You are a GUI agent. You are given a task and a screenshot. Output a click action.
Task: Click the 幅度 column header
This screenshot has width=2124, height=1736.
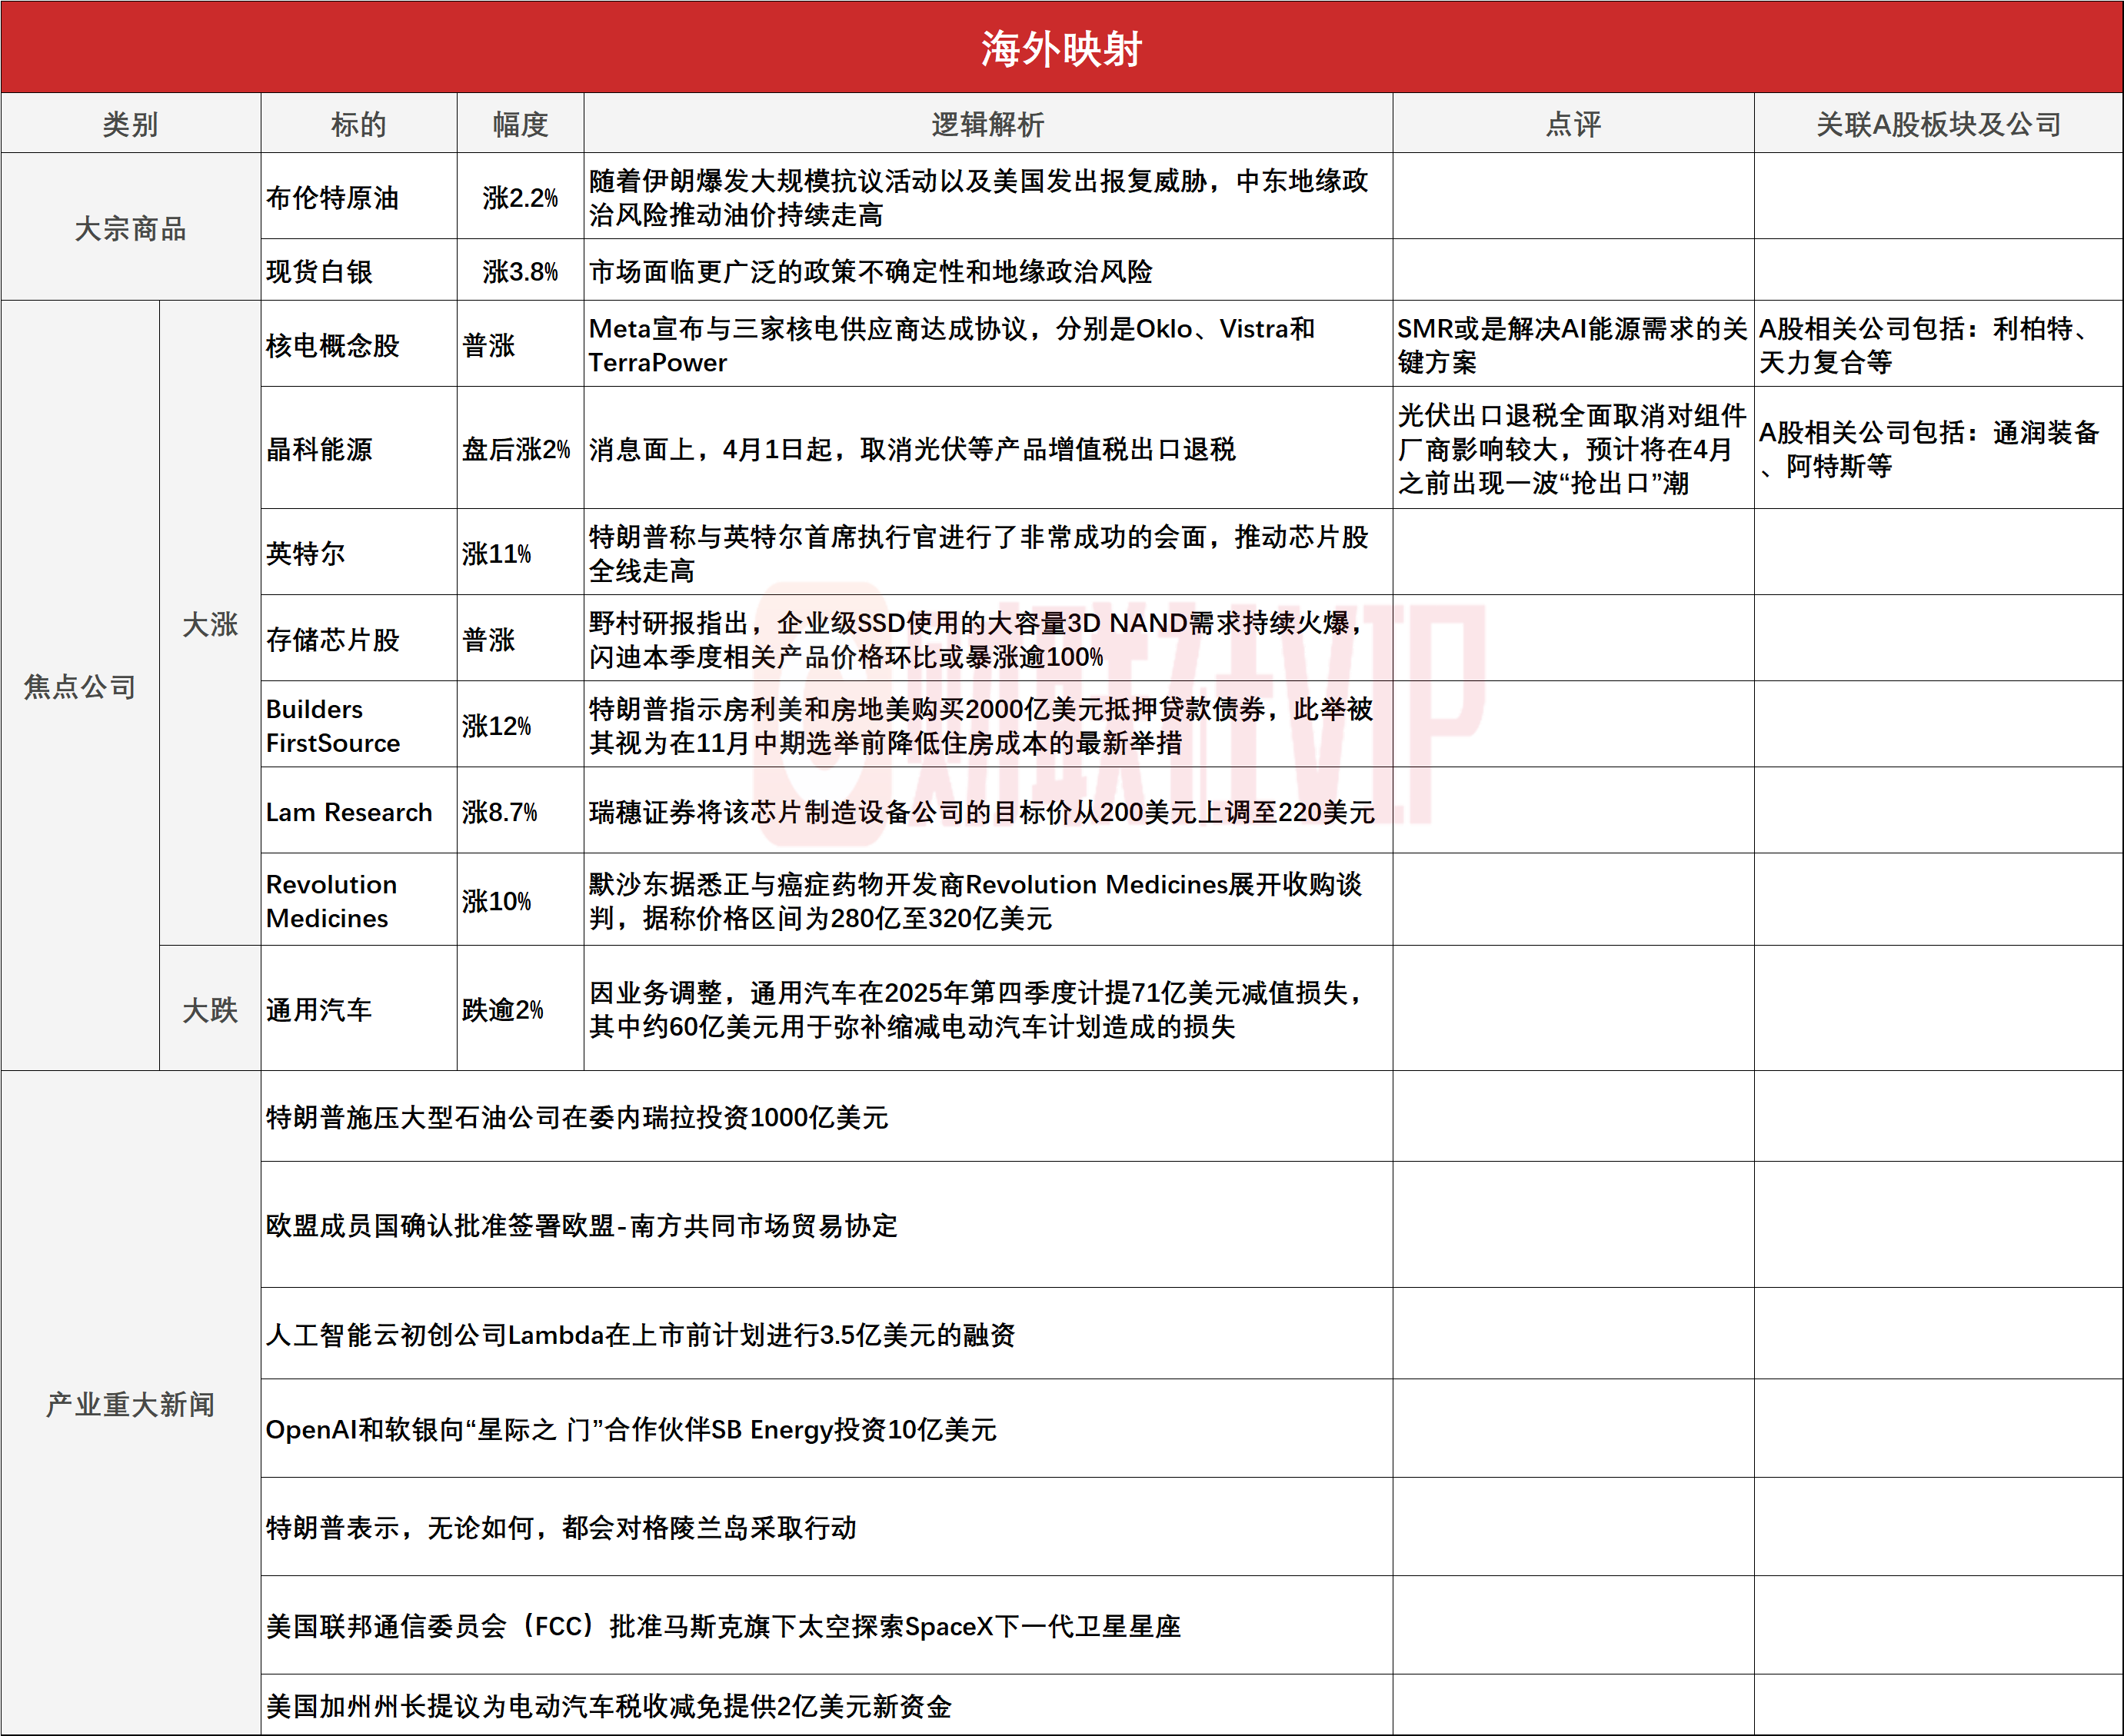coord(520,124)
